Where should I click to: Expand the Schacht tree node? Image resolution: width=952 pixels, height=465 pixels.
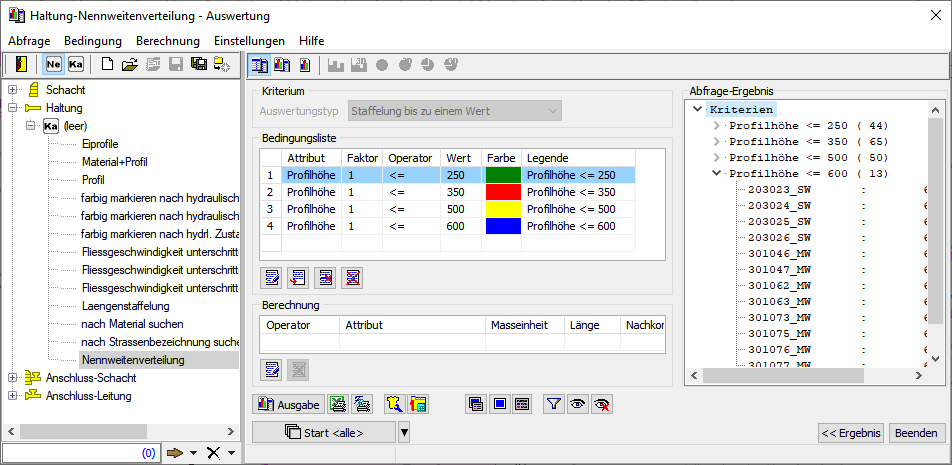coord(13,90)
